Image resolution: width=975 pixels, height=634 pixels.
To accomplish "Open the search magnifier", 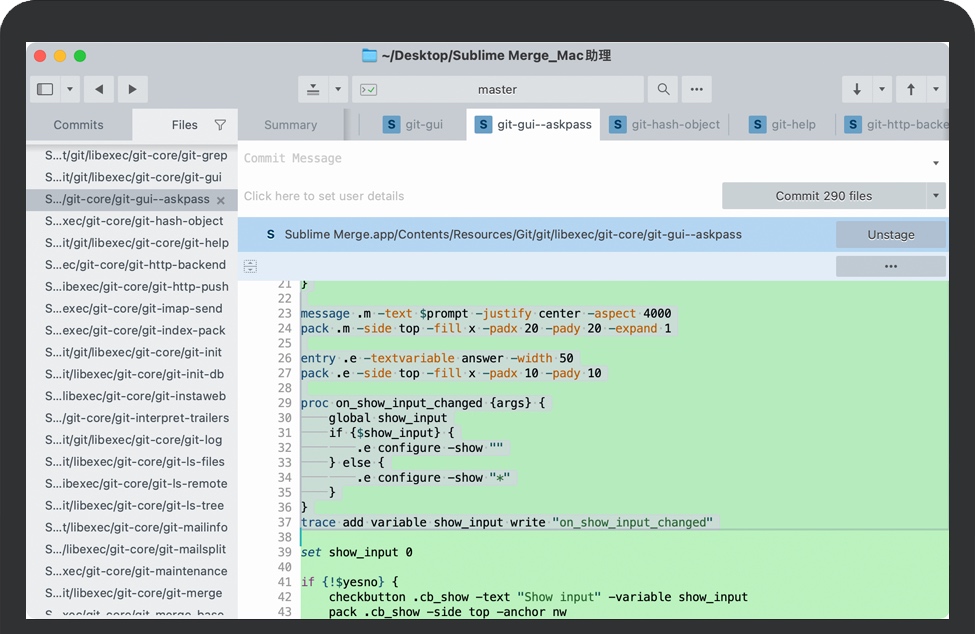I will (x=663, y=89).
